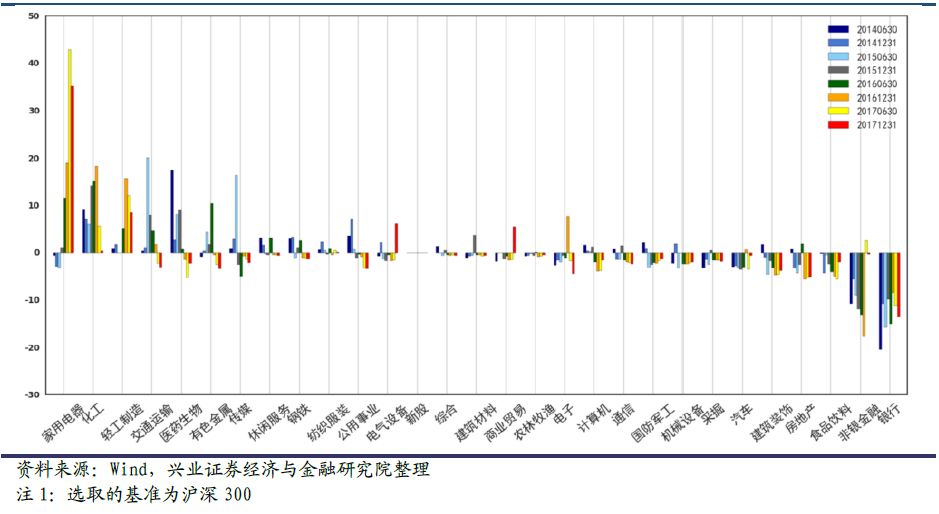Click the yellow 20170630 legend swatch
Screen dimensions: 939x514
(x=838, y=111)
